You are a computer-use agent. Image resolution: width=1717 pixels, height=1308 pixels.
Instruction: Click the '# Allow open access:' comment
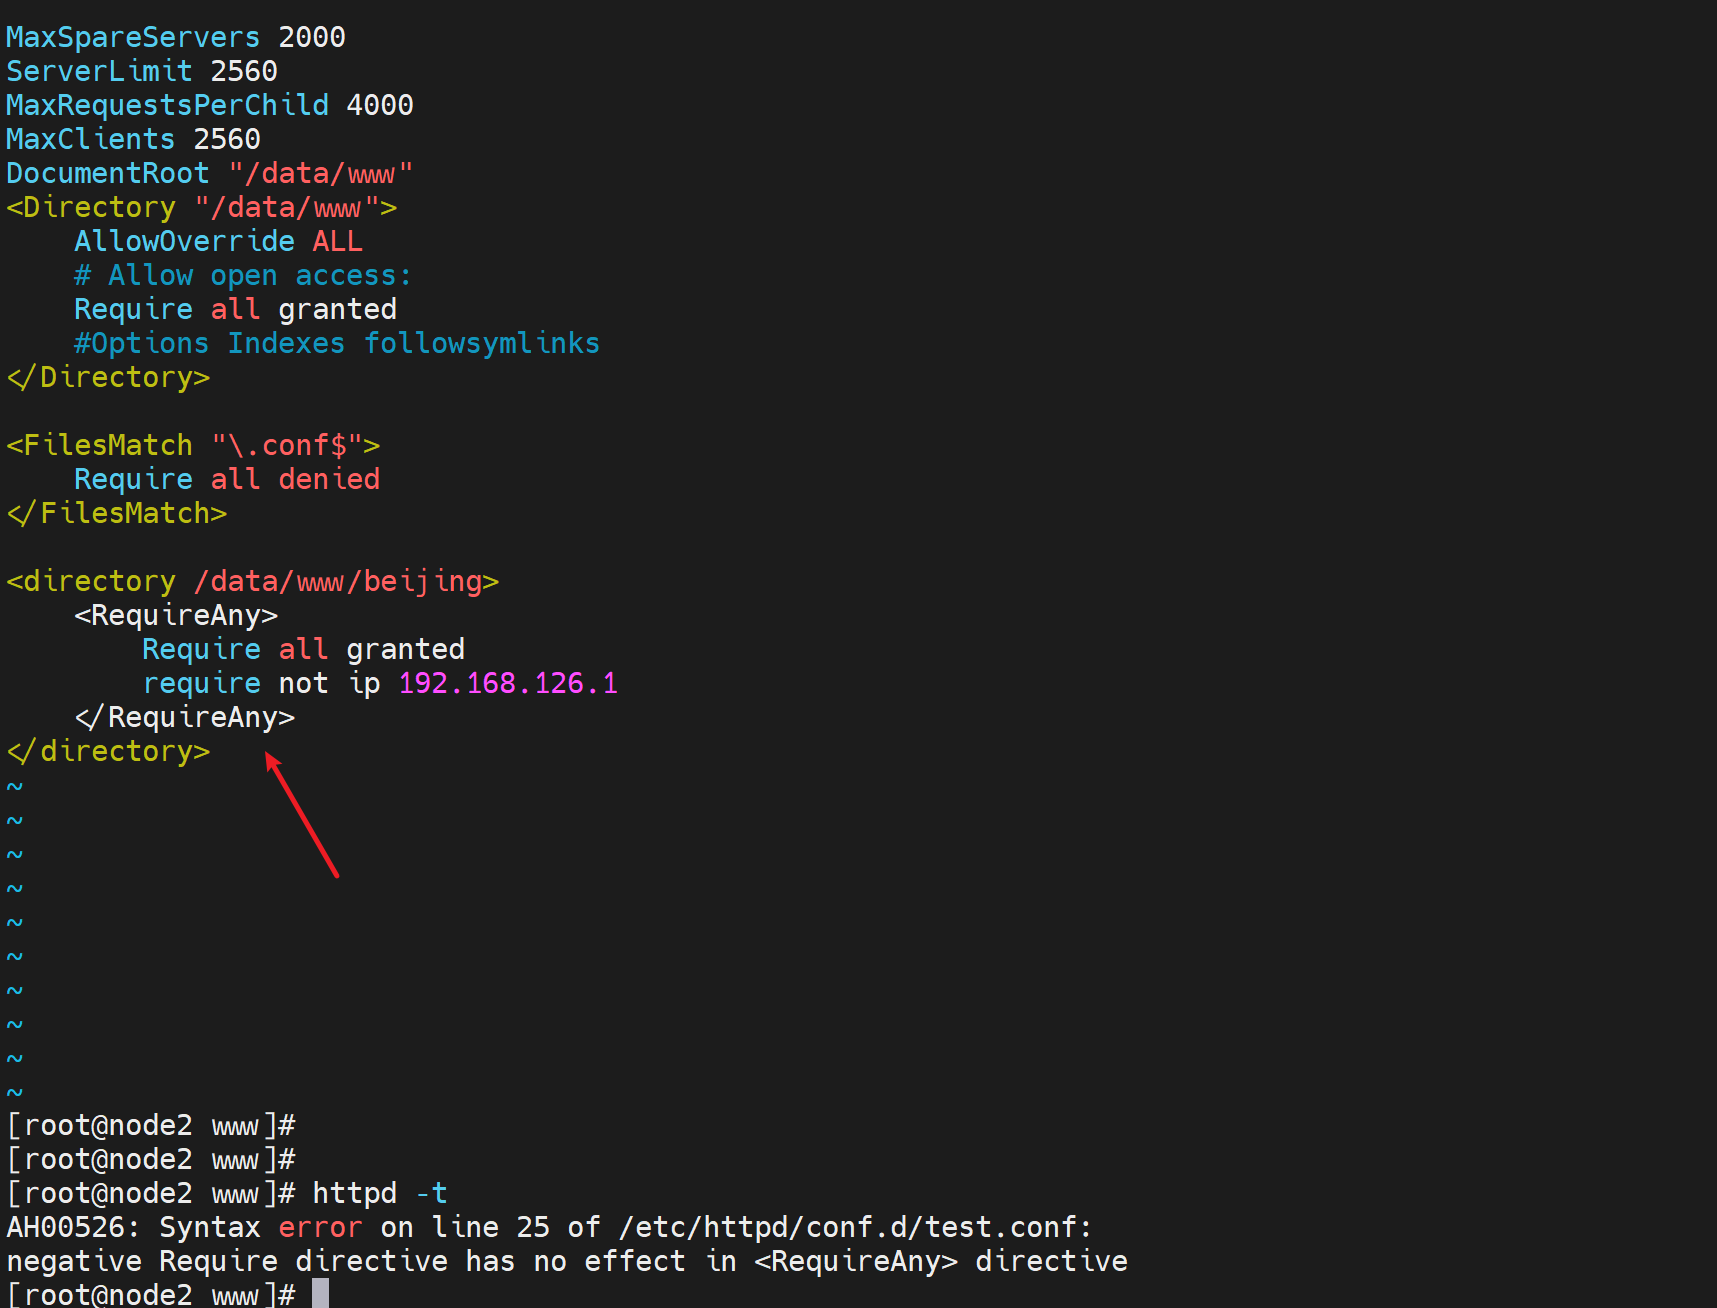242,275
